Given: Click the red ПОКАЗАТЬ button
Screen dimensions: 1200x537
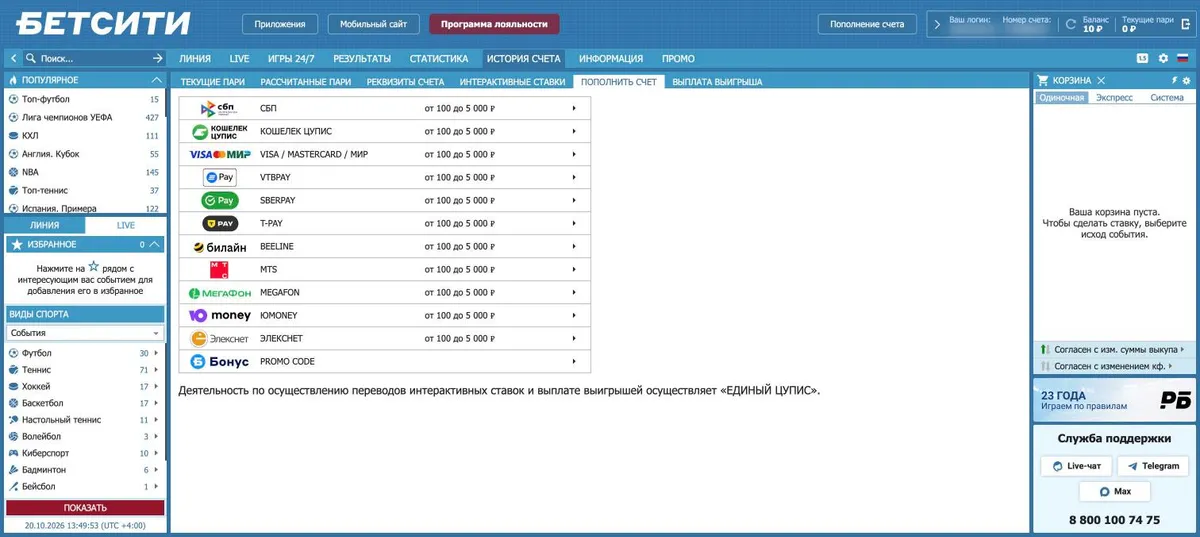Looking at the screenshot, I should 85,508.
